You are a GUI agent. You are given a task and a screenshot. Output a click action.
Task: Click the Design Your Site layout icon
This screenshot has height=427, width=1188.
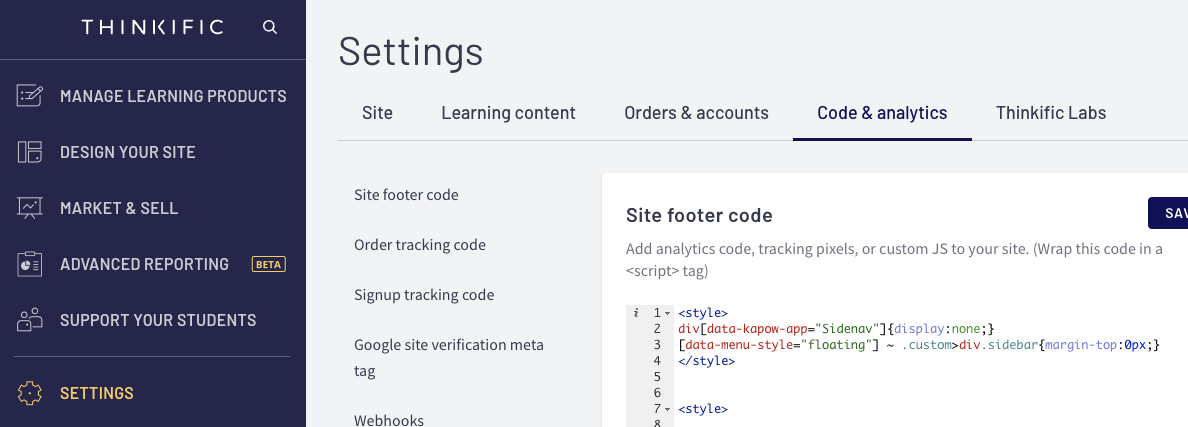click(30, 152)
